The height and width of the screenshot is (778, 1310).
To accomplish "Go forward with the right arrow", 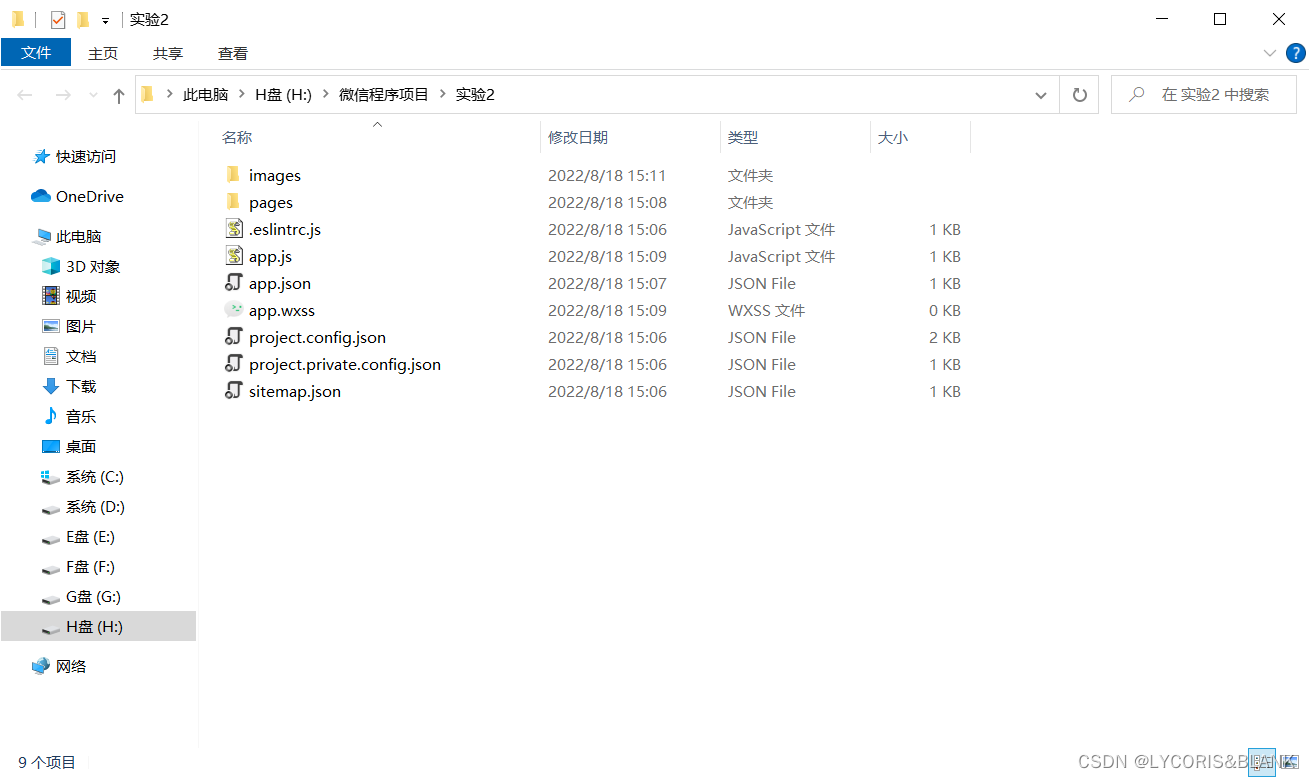I will (x=62, y=95).
